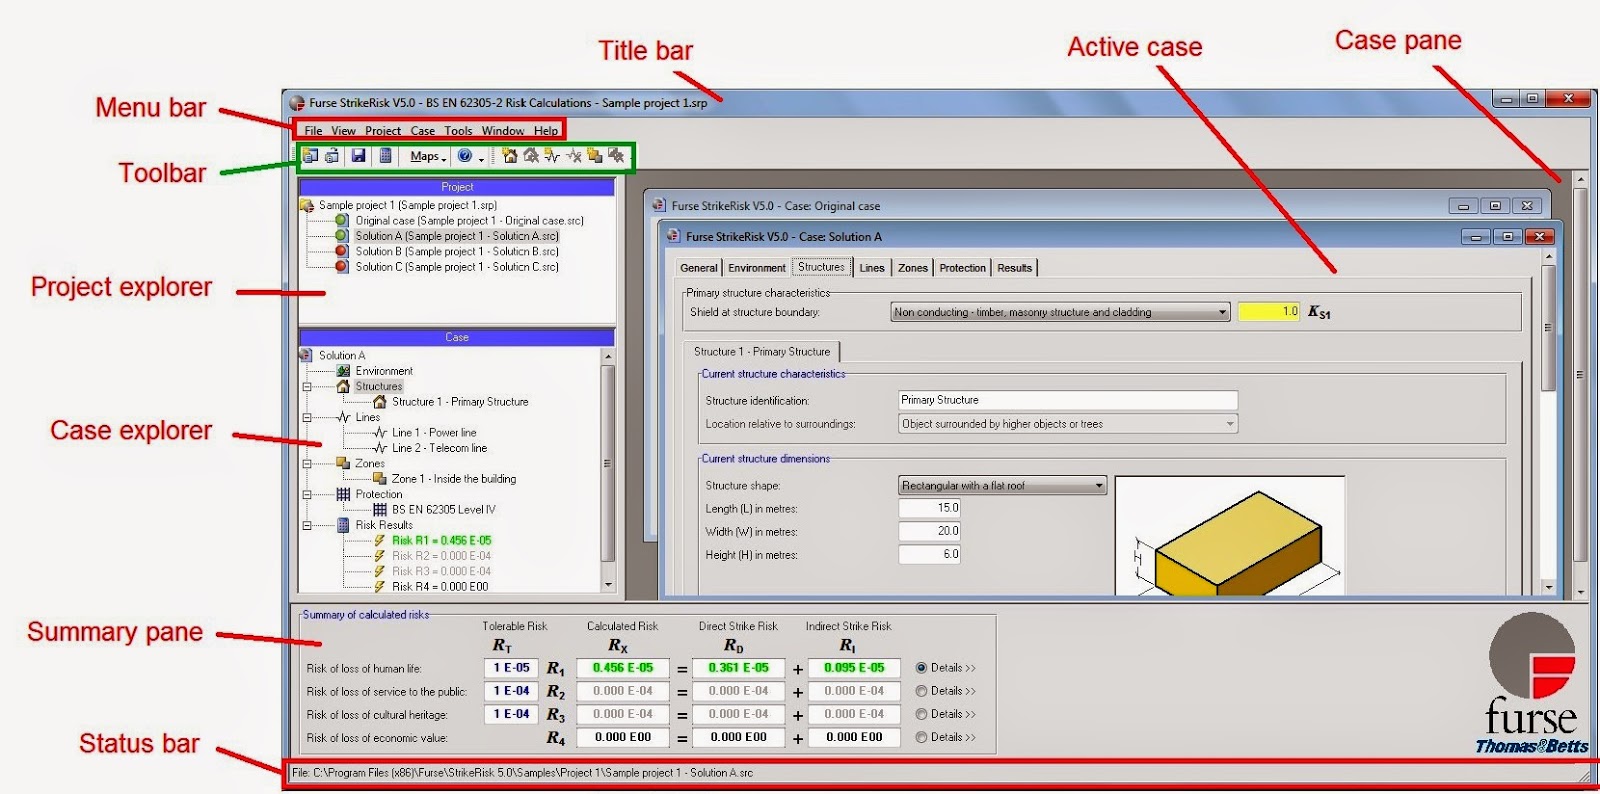Select Original case in the Project explorer
The width and height of the screenshot is (1600, 794).
point(469,221)
